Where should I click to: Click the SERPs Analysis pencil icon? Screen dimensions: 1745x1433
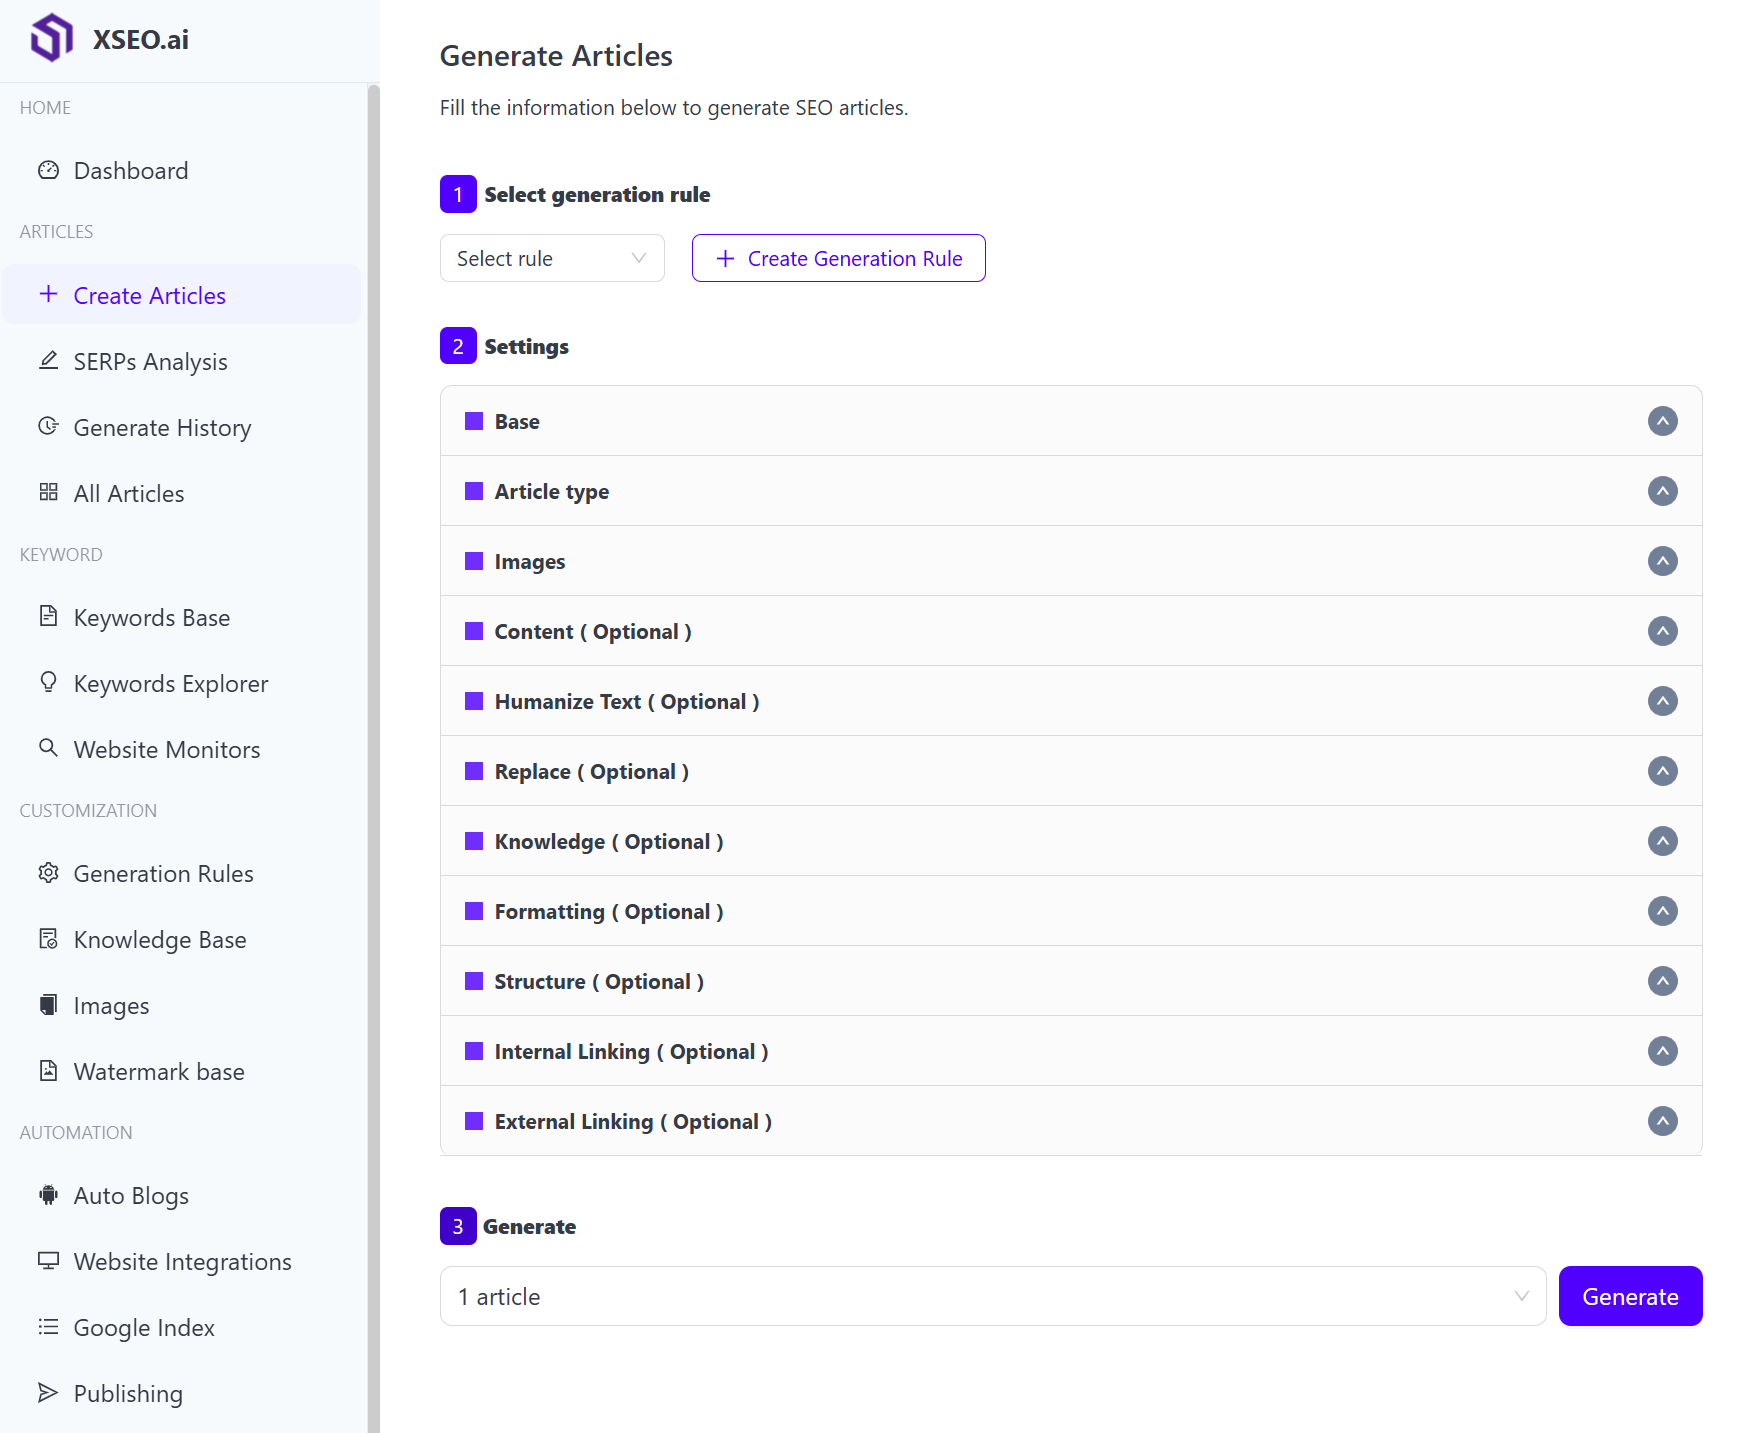pos(48,361)
